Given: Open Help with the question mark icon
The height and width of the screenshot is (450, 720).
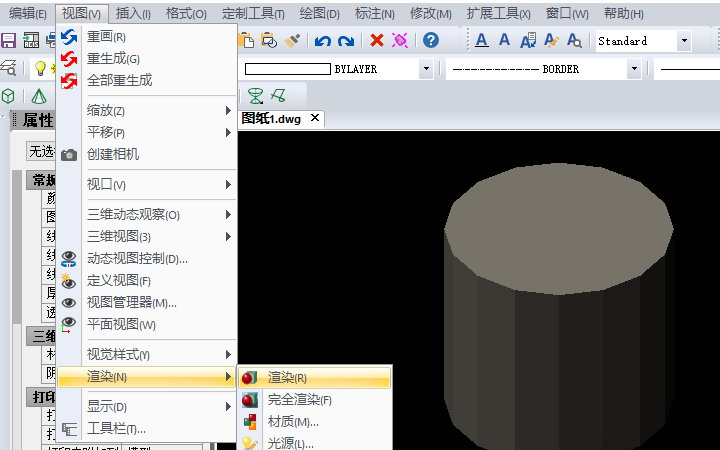Looking at the screenshot, I should tap(431, 40).
